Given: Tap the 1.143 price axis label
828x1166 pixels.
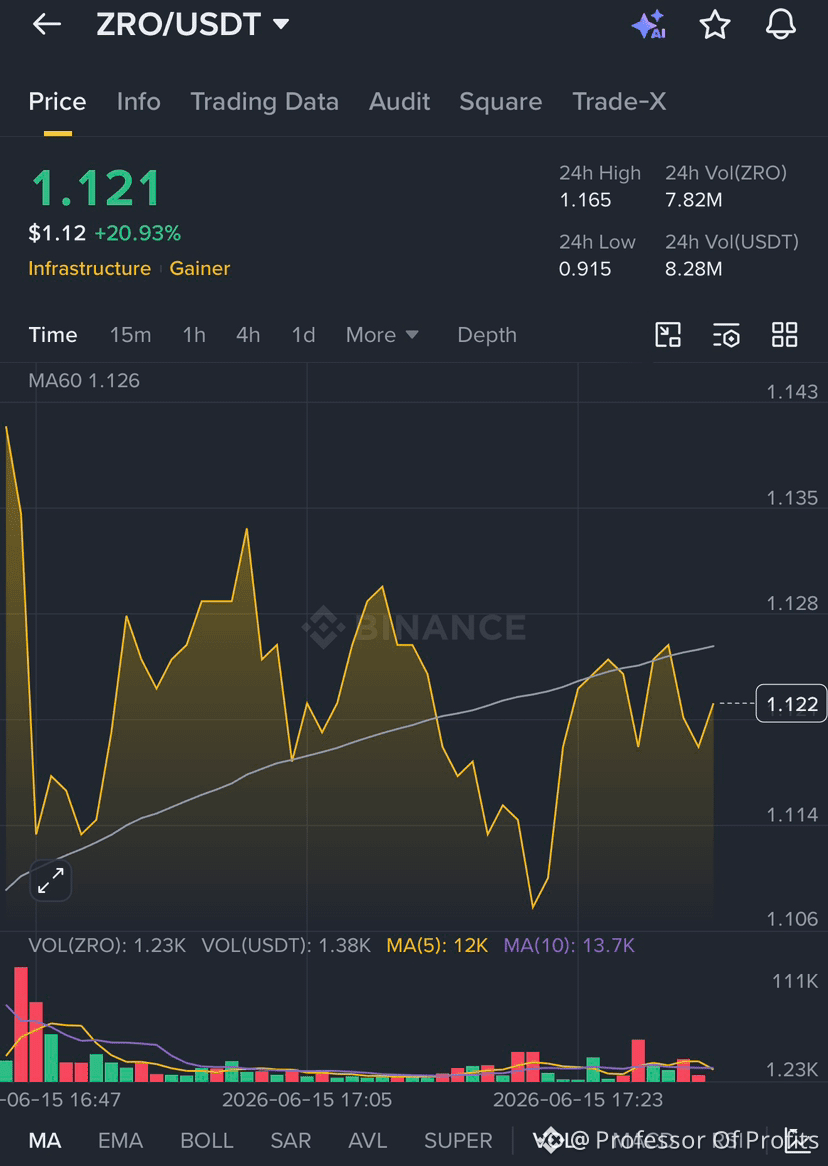Looking at the screenshot, I should coord(792,392).
